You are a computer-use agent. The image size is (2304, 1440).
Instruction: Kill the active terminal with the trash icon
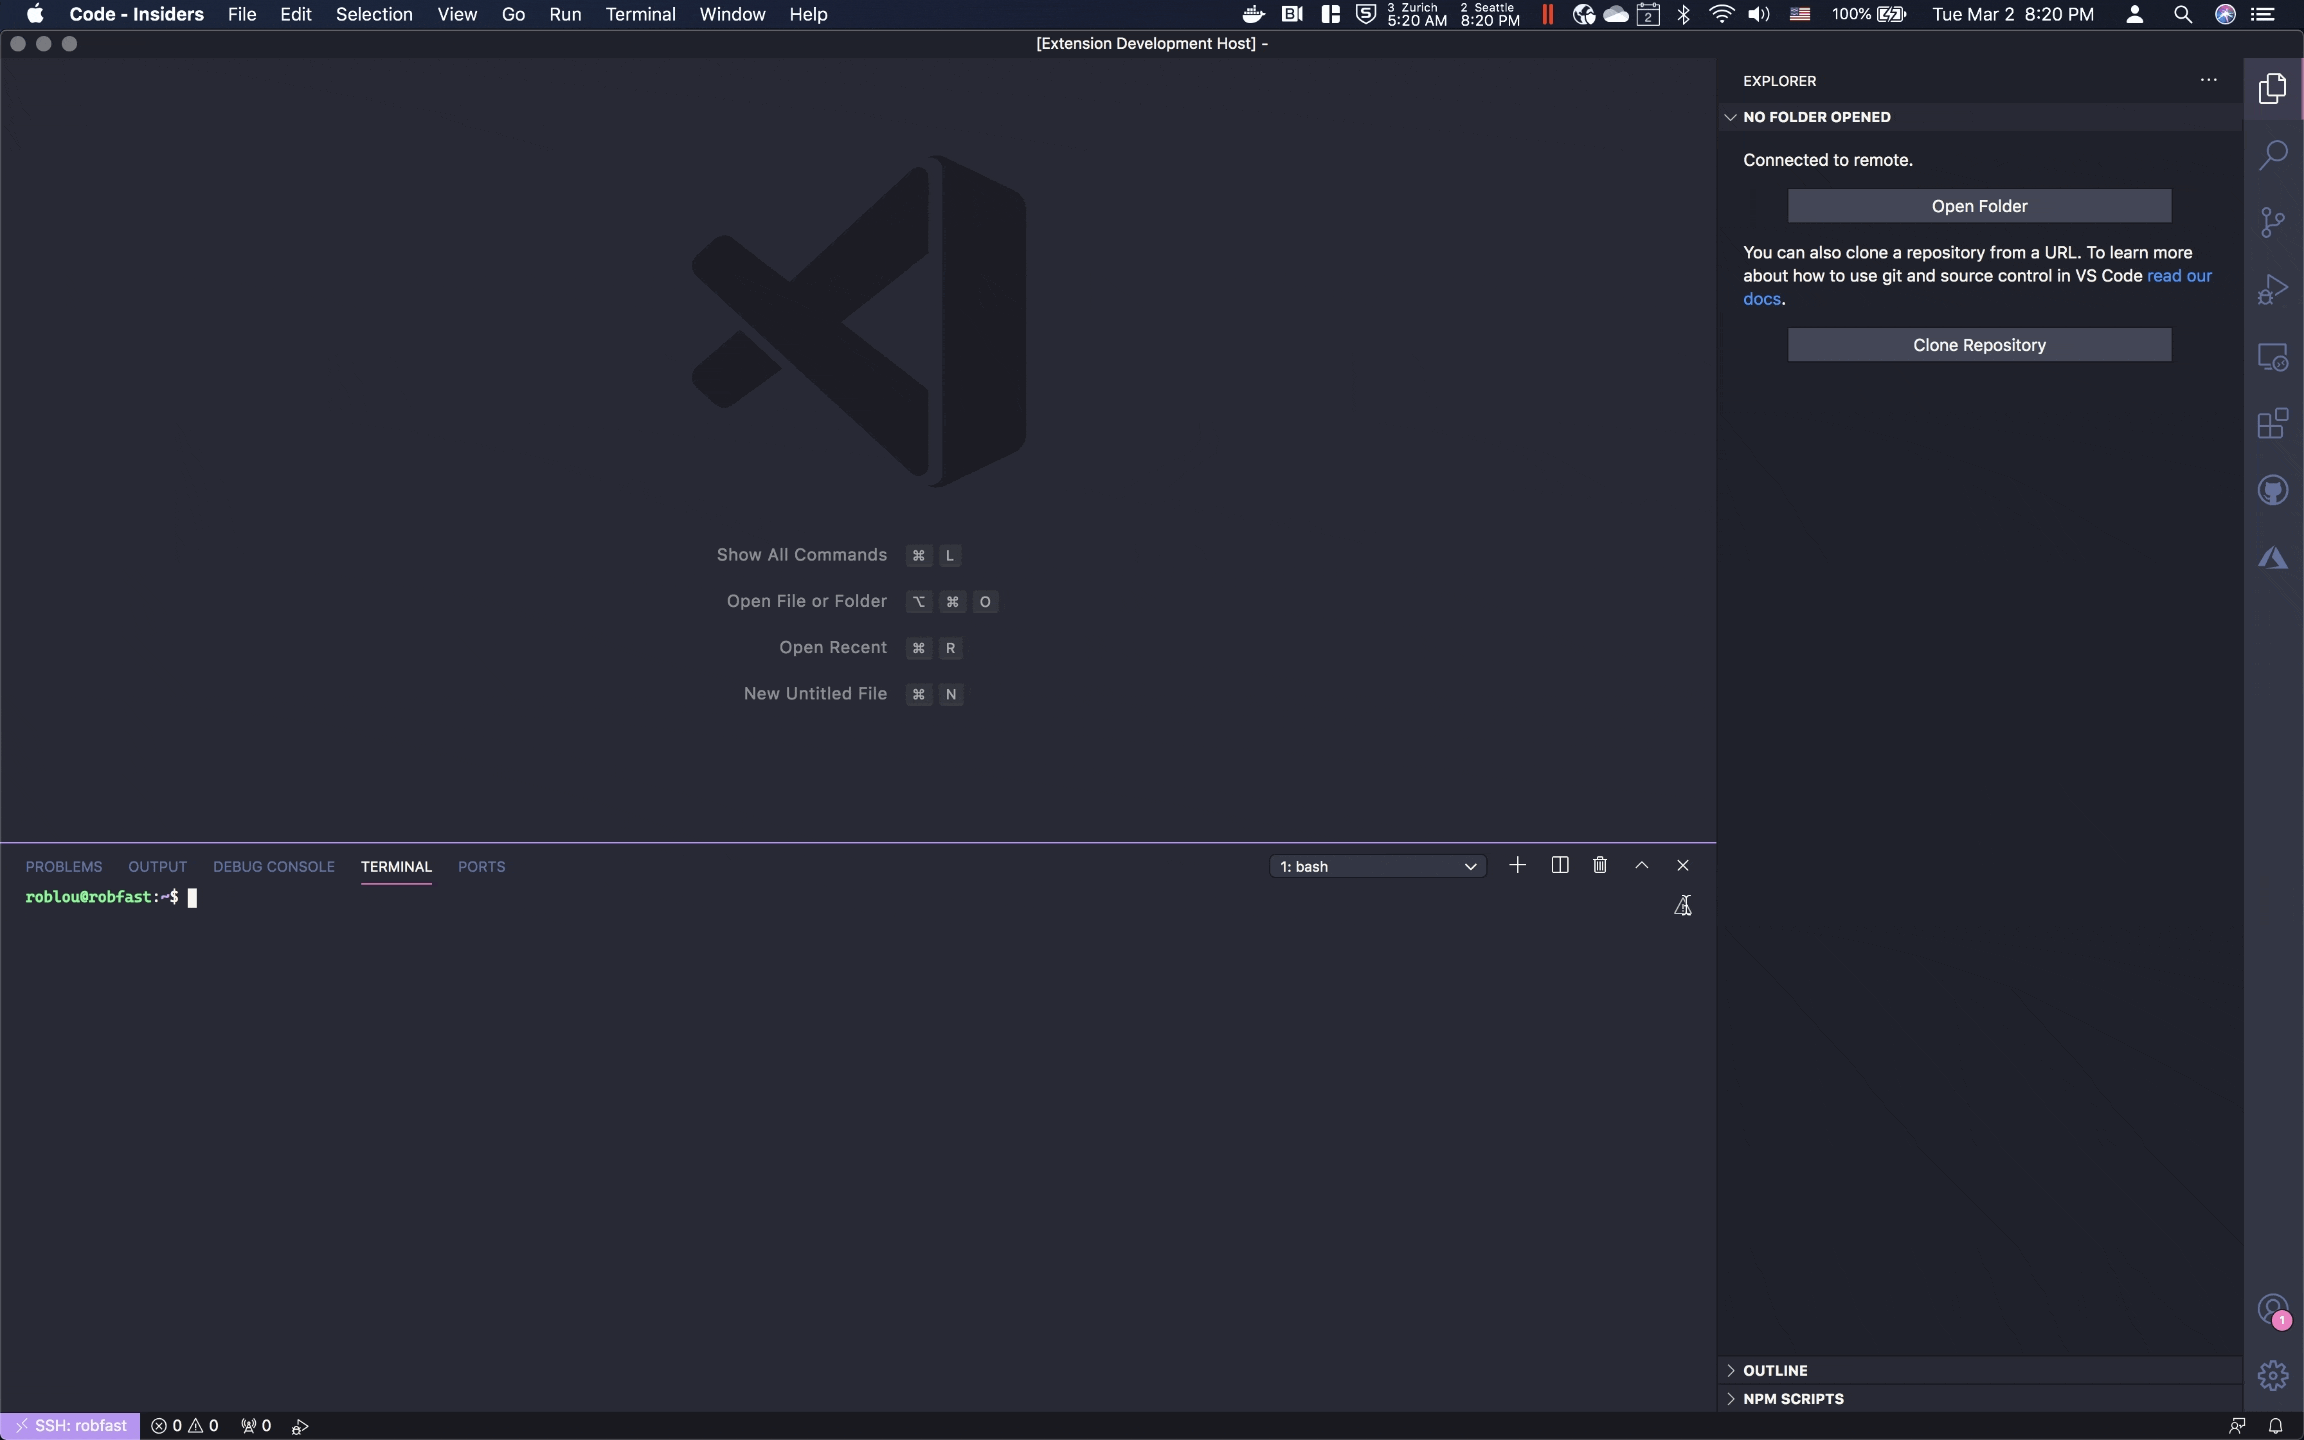point(1600,865)
